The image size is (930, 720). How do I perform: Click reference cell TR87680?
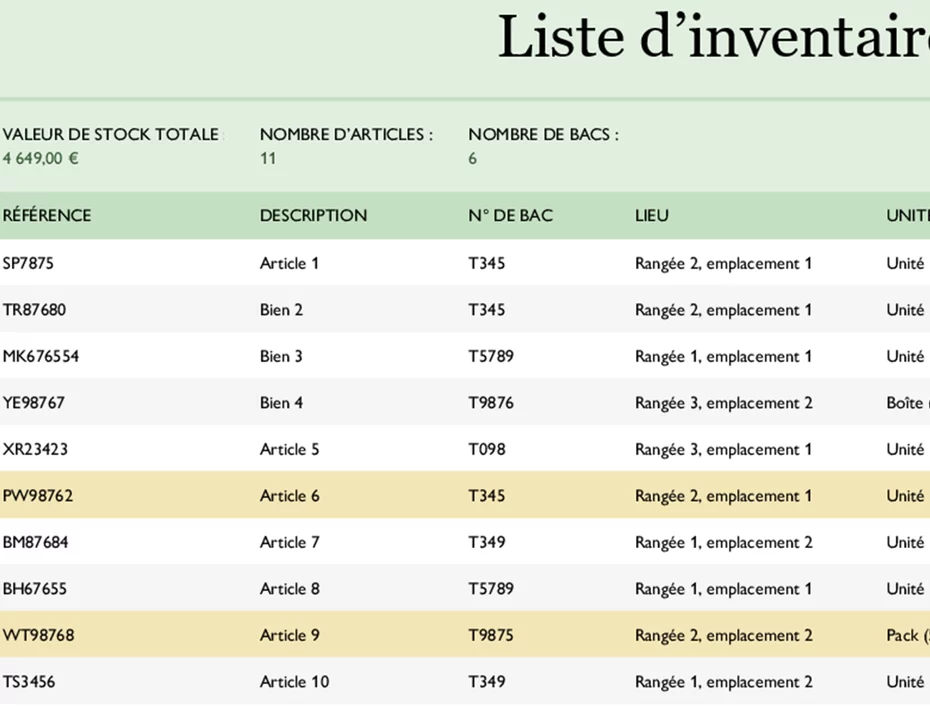[34, 310]
